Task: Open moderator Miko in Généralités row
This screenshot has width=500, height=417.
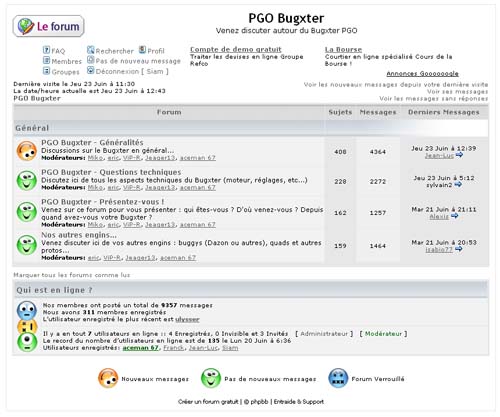Action: point(95,158)
